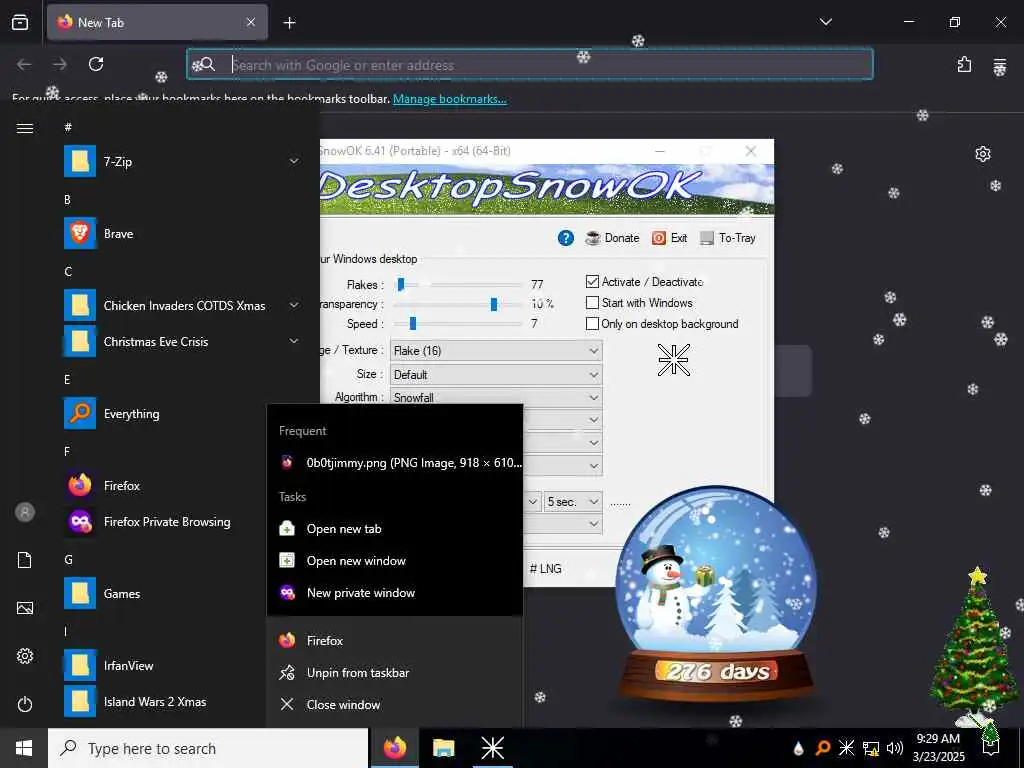This screenshot has width=1024, height=768.
Task: Open the Size Default dropdown
Action: point(496,374)
